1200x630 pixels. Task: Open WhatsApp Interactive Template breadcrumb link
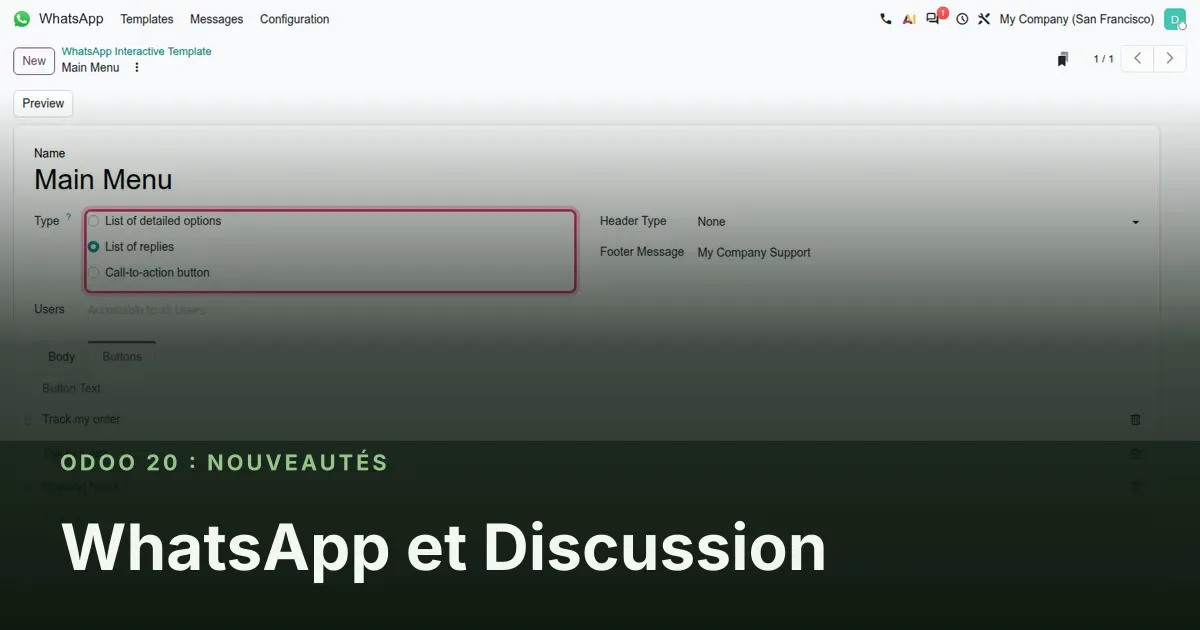click(136, 51)
